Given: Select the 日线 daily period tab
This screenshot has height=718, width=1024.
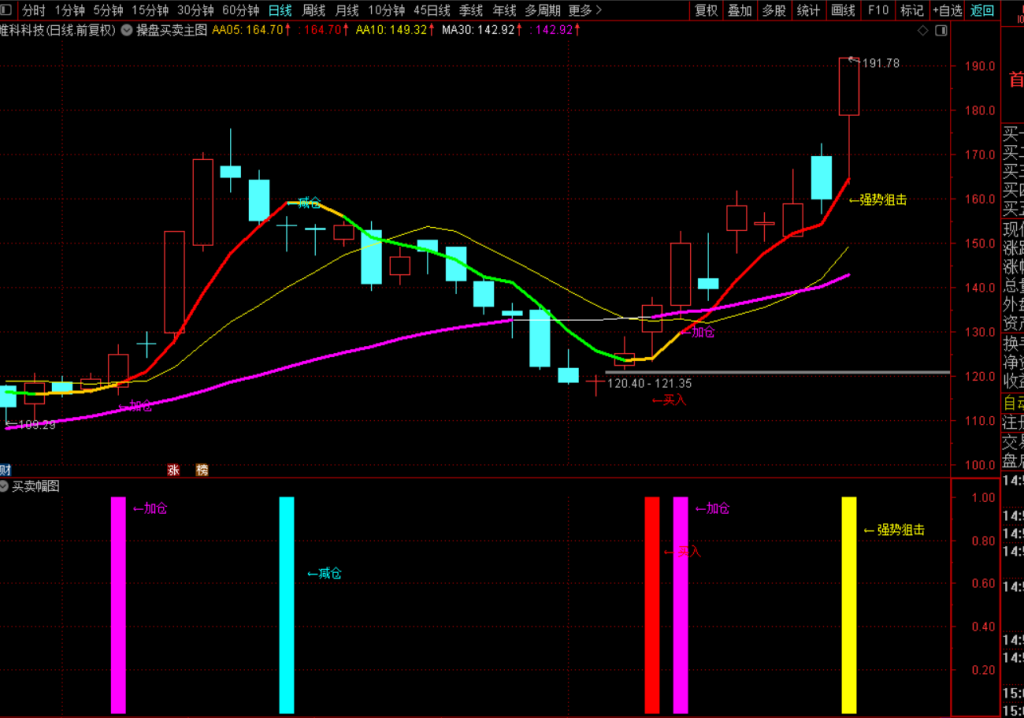Looking at the screenshot, I should click(280, 10).
